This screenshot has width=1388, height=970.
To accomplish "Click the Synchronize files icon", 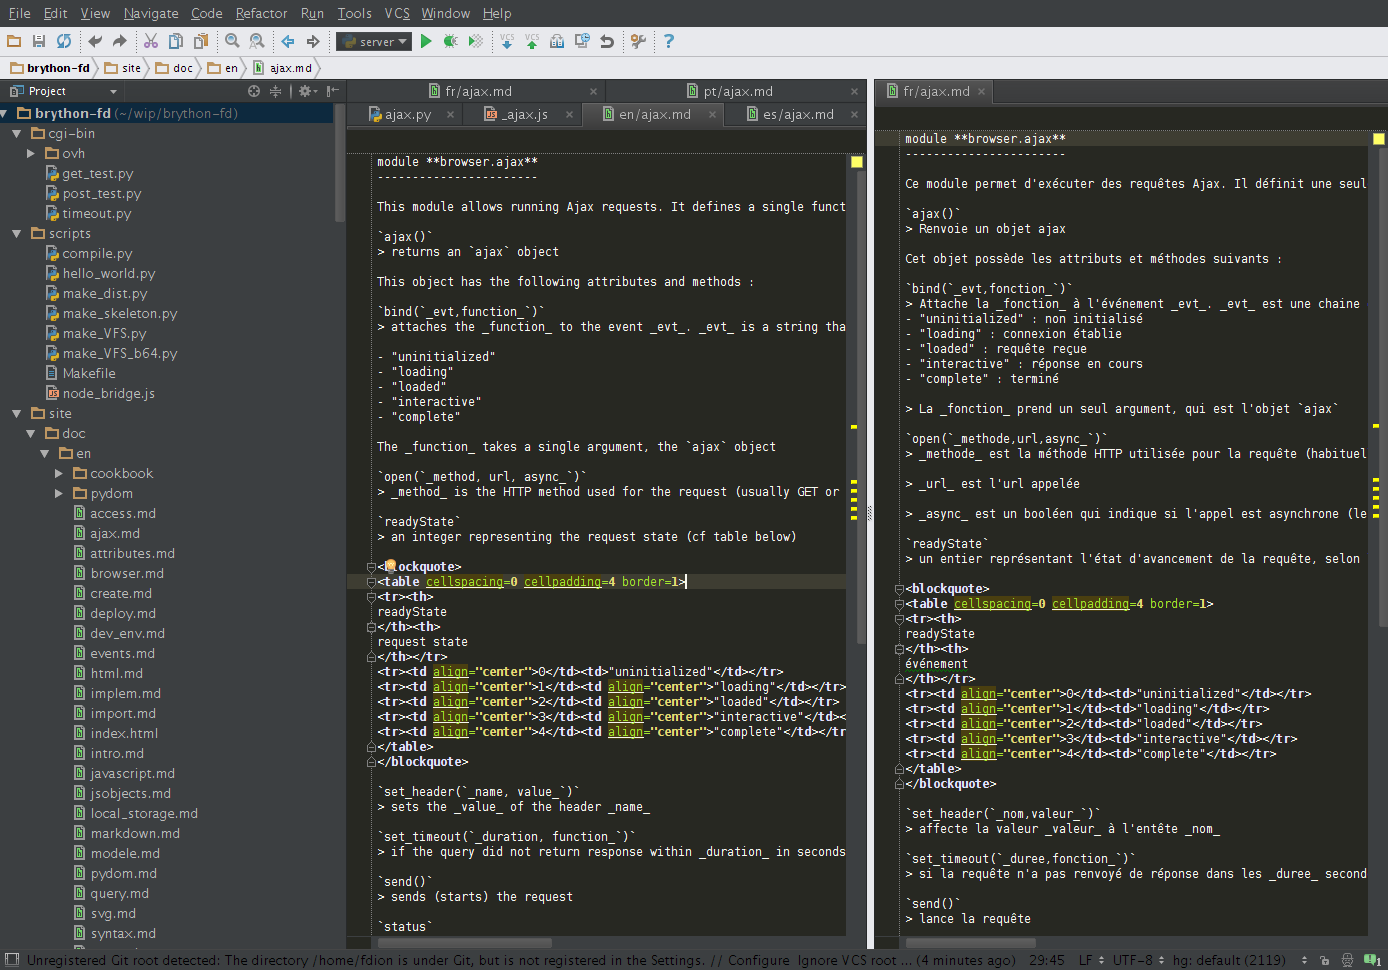I will 63,42.
